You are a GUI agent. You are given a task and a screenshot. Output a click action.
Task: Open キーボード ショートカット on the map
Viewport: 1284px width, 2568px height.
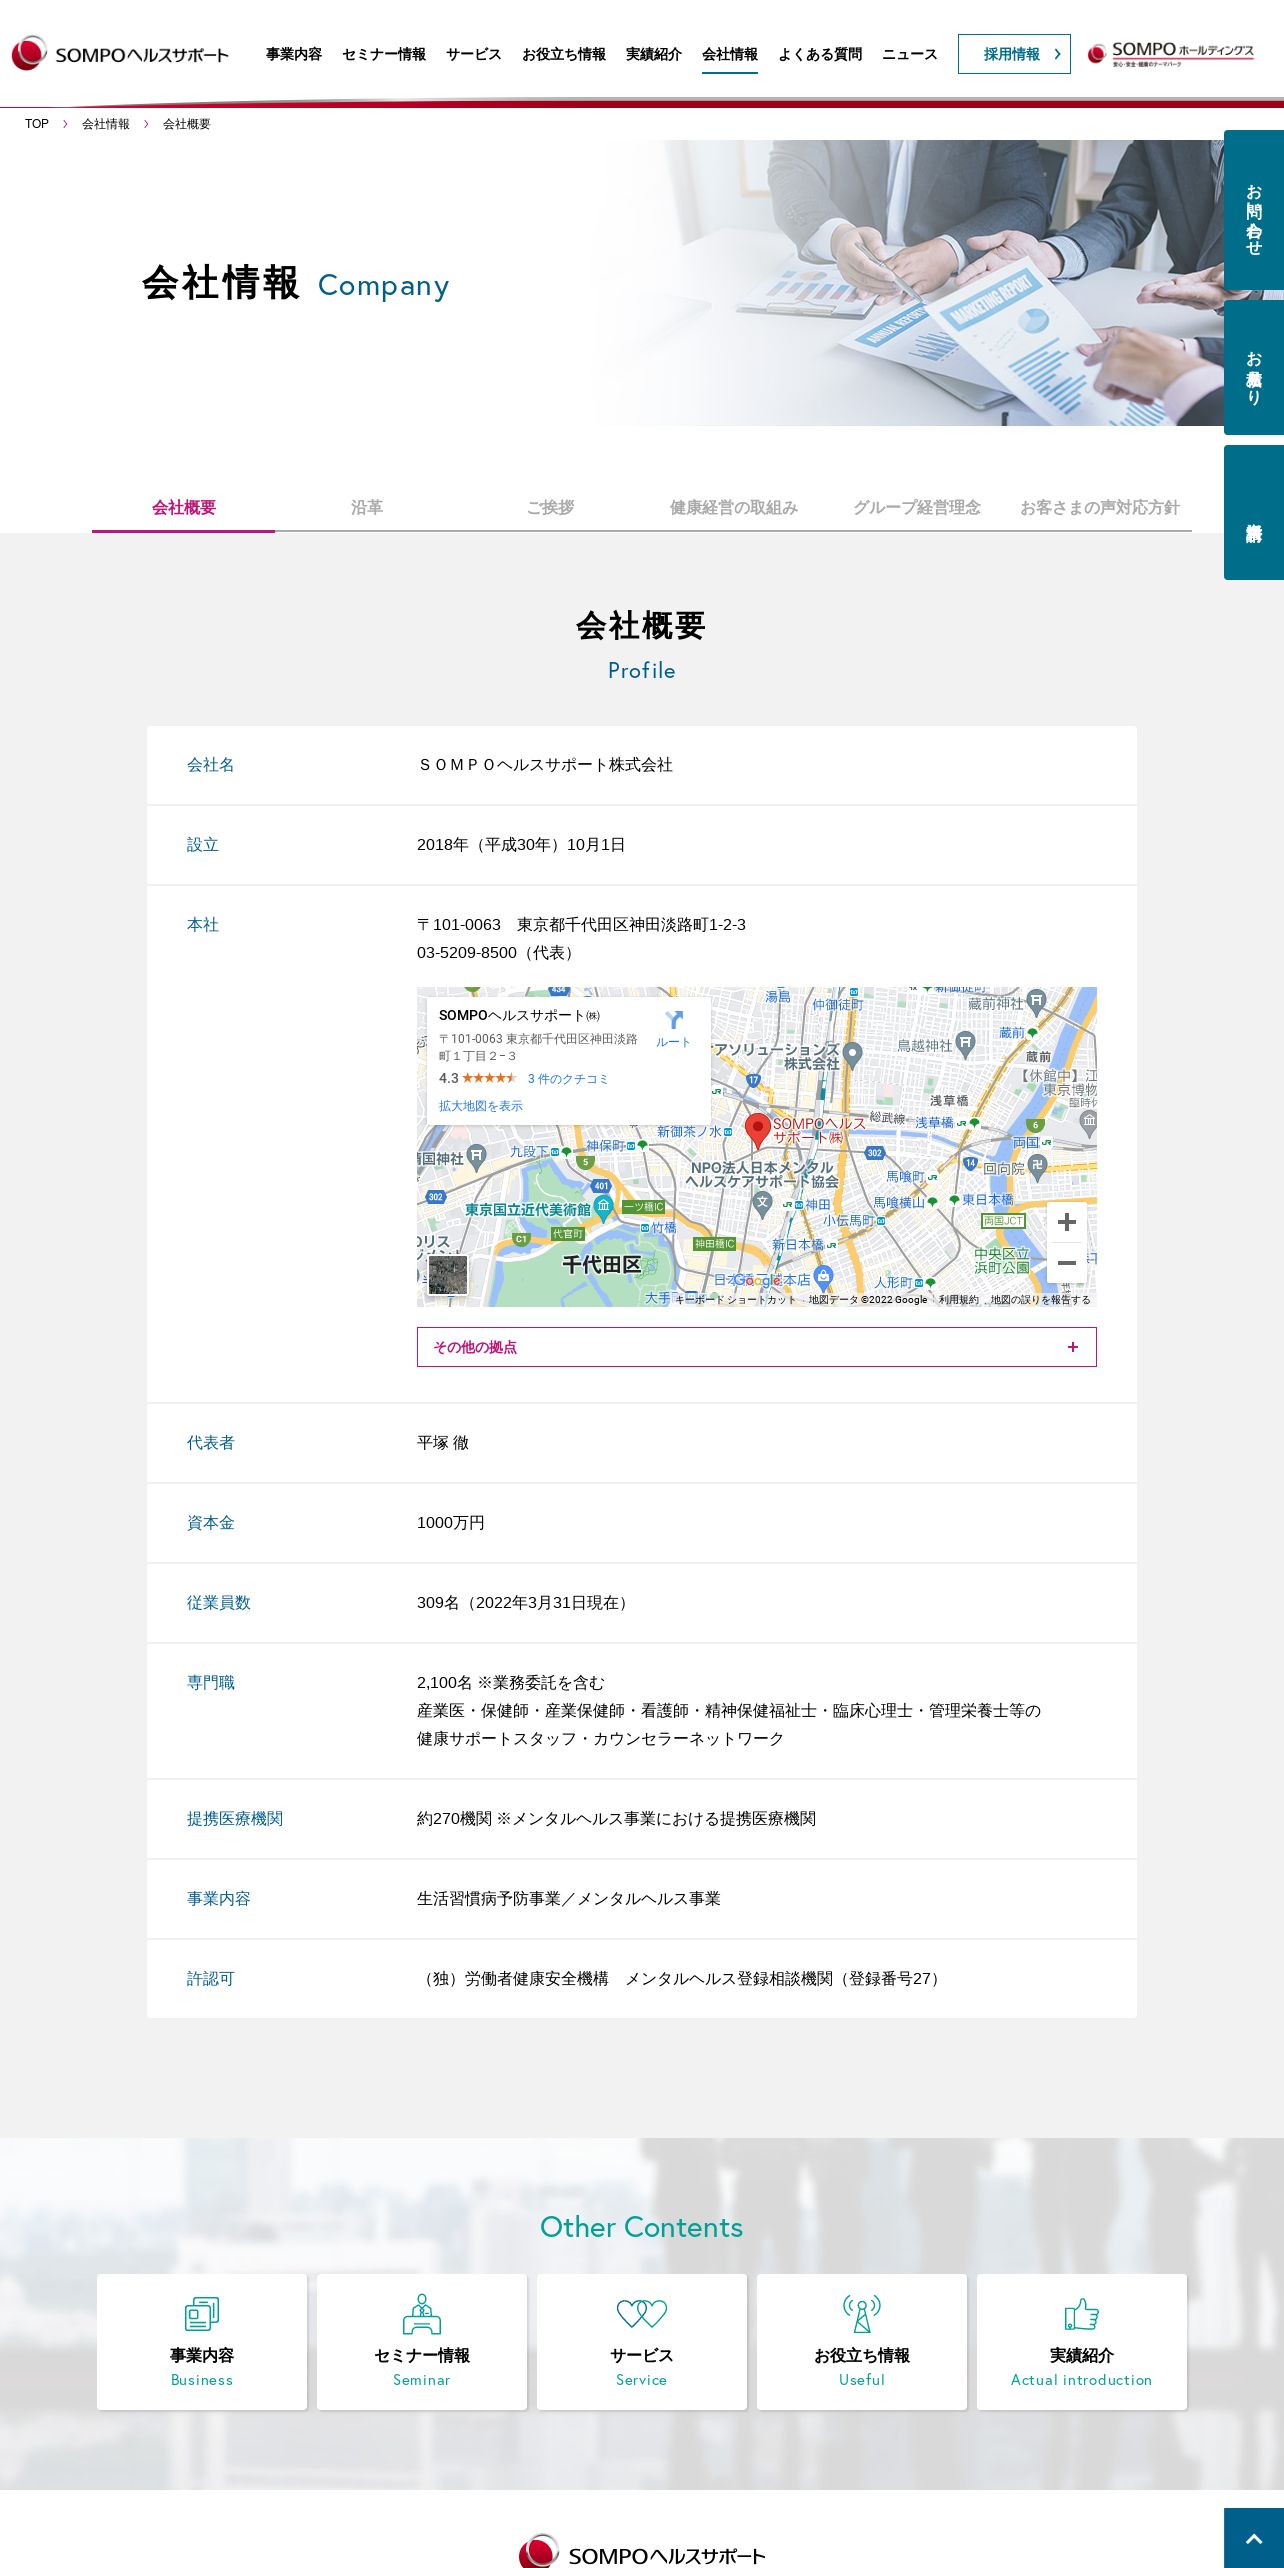[x=736, y=1300]
